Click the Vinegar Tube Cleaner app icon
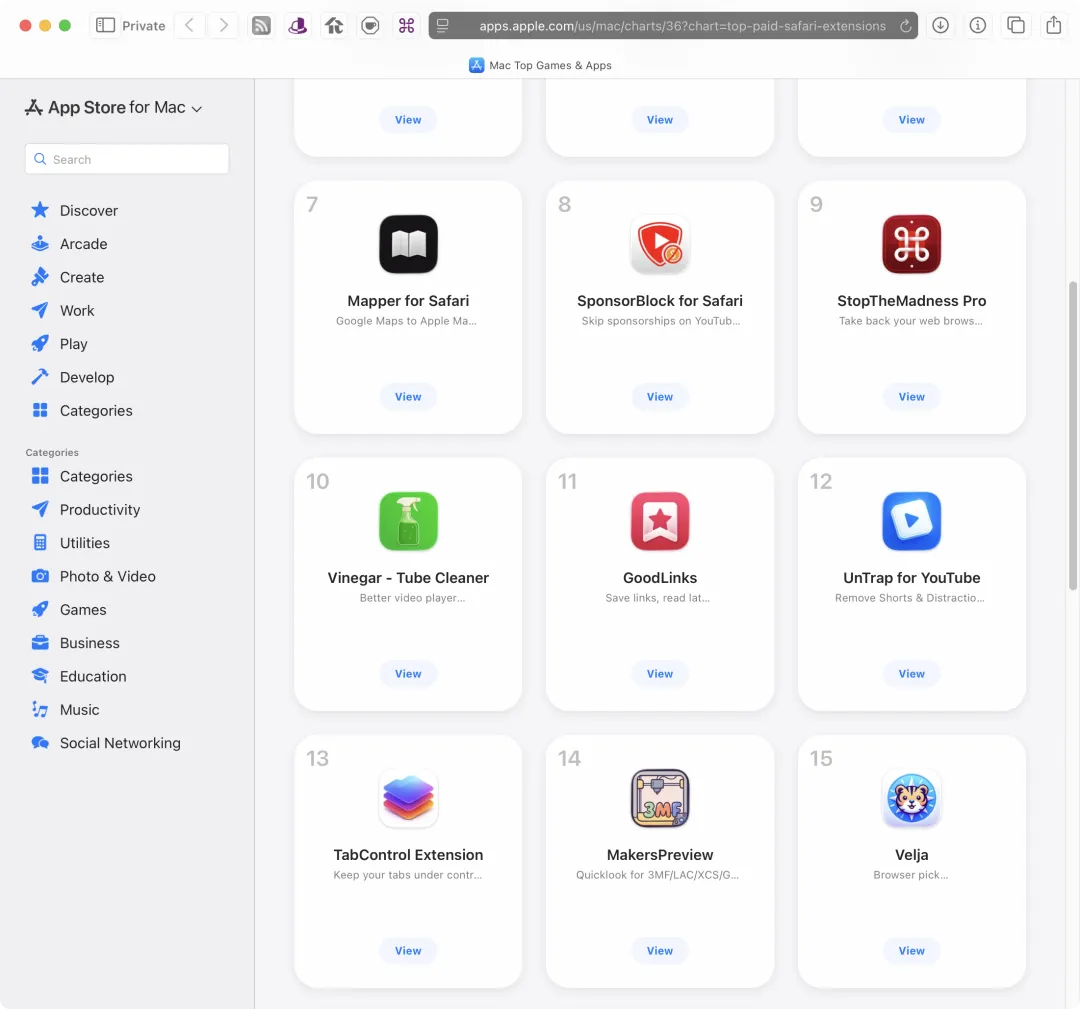 (408, 521)
